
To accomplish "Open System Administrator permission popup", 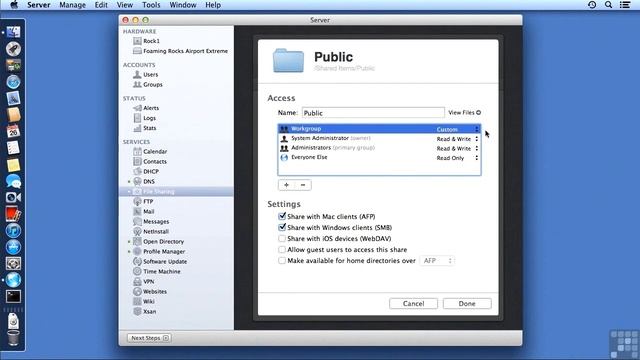I will [x=458, y=139].
